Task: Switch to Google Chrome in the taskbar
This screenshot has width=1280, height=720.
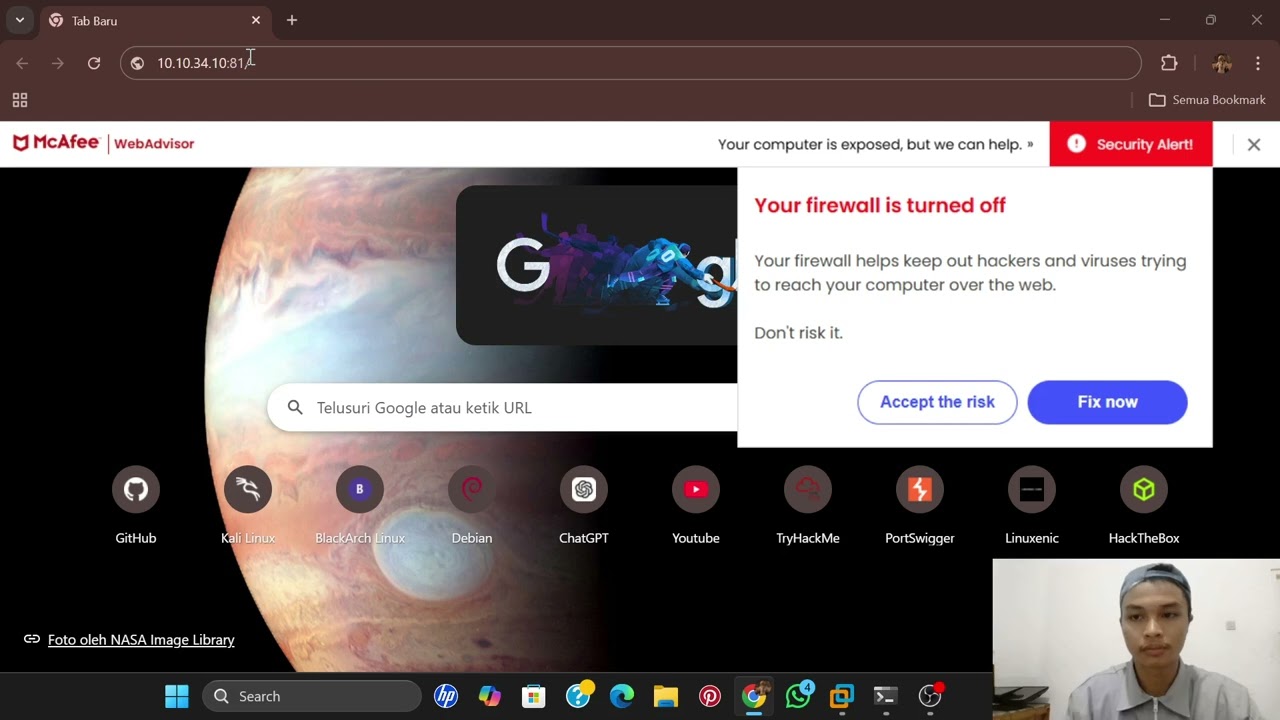Action: [754, 696]
